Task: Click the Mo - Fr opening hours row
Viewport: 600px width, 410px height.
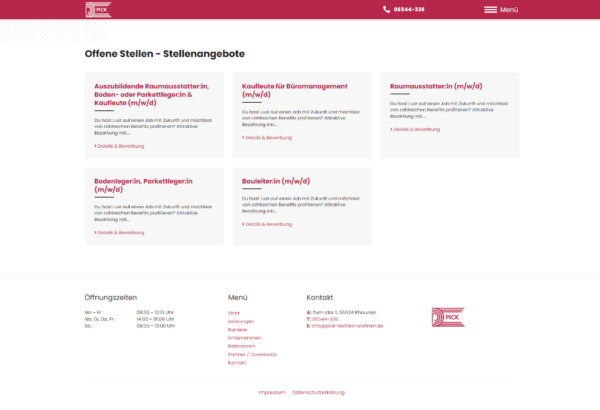Action: [129, 312]
